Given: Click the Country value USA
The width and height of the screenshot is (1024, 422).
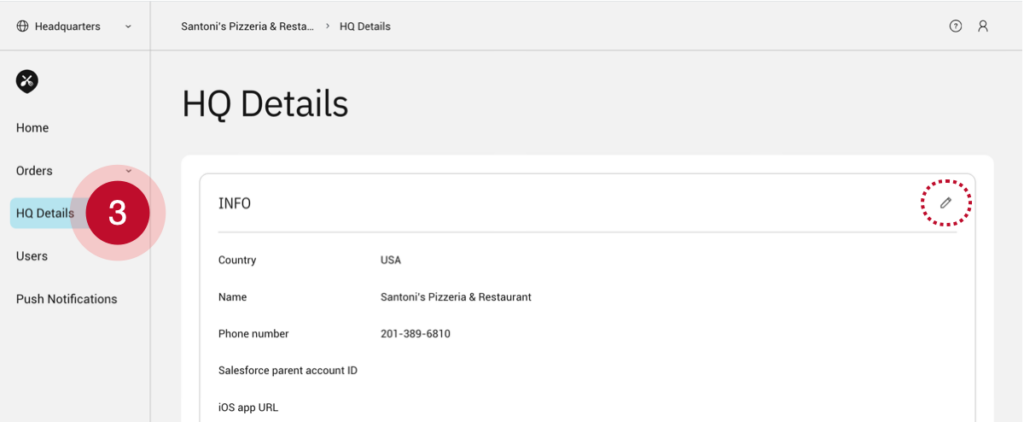Looking at the screenshot, I should tap(390, 260).
